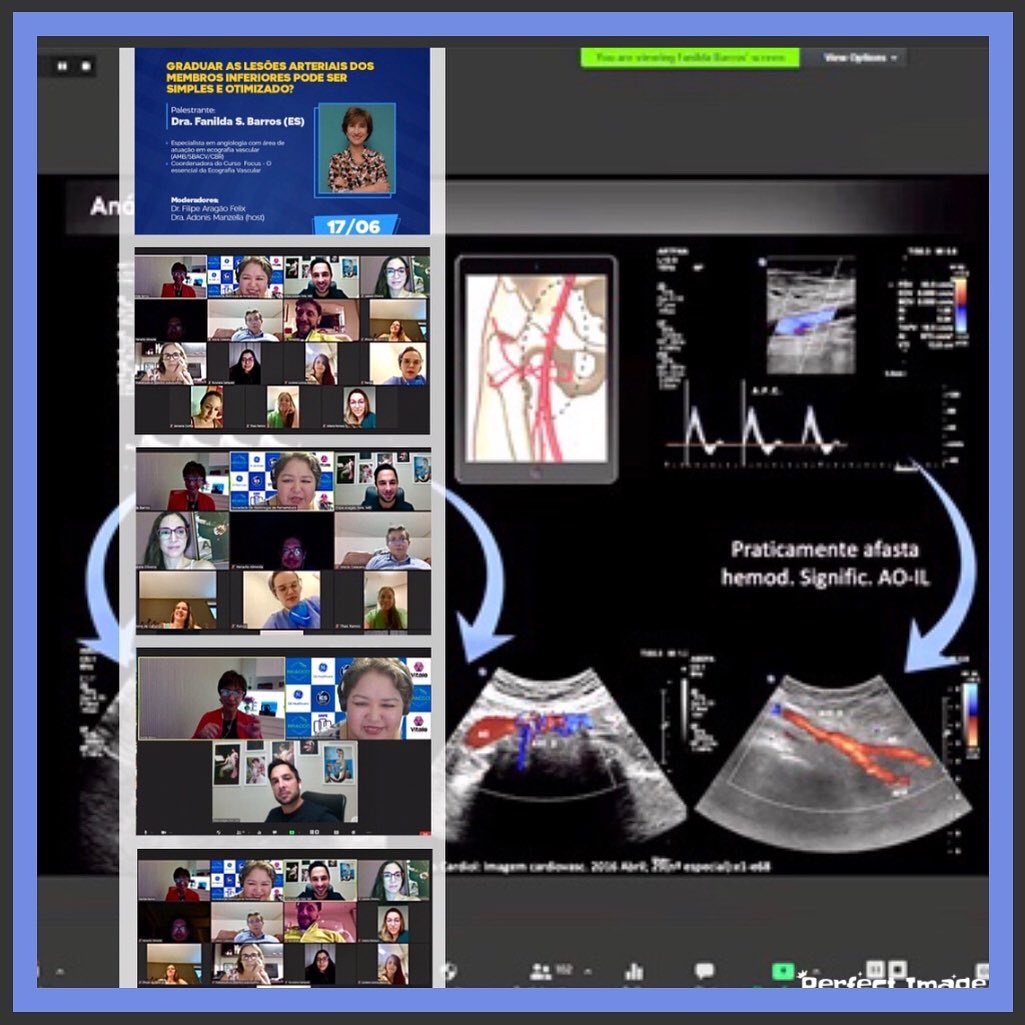Pause the recording using the pause icon

tap(63, 66)
